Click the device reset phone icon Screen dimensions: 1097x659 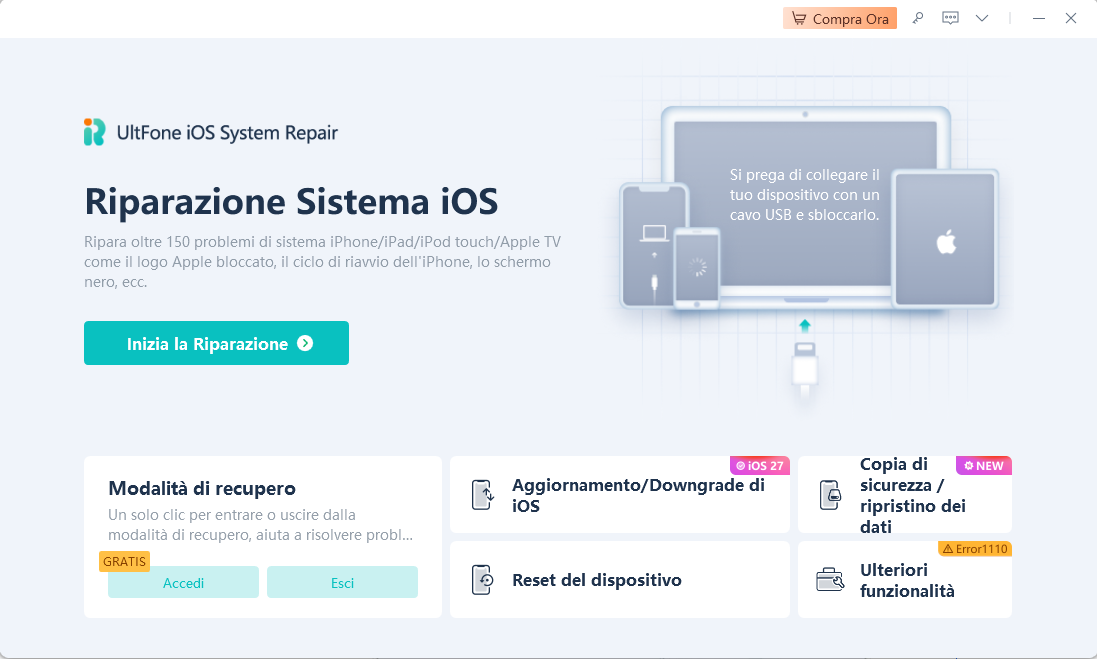pos(482,580)
